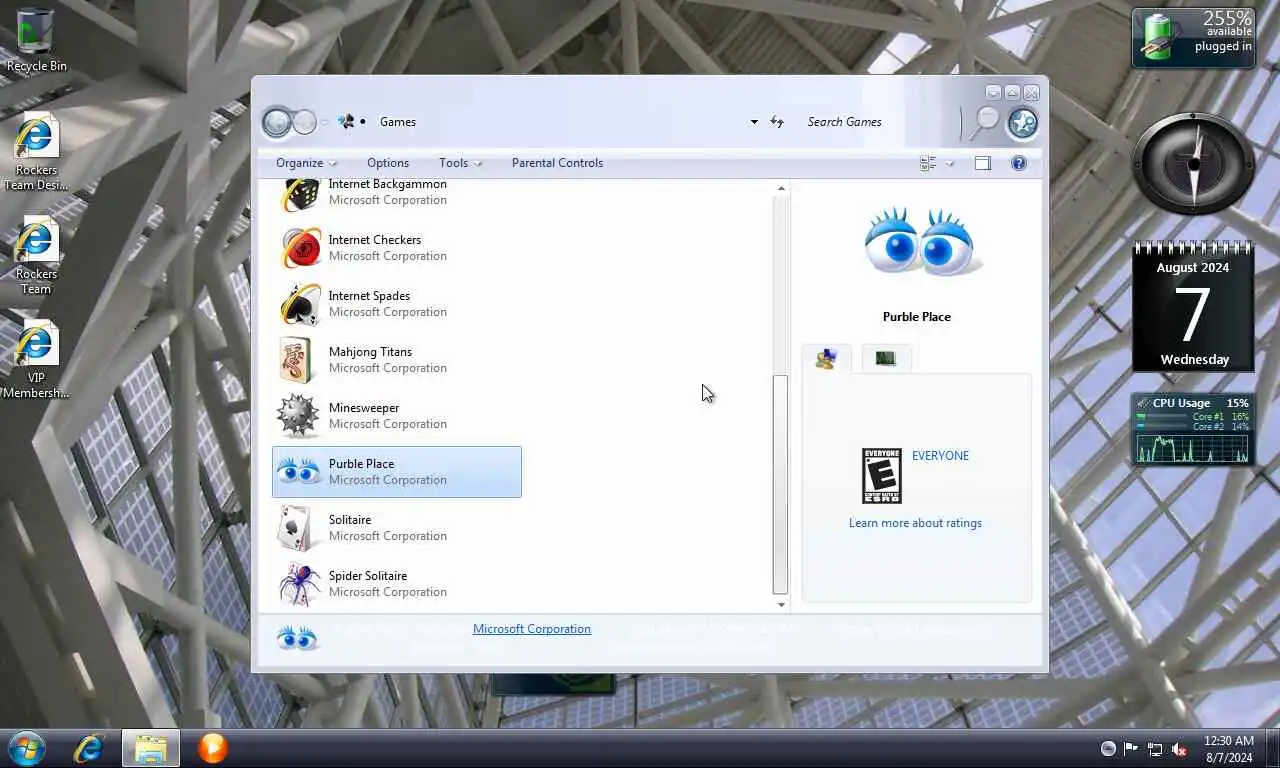Open the Rockers Team desktop shortcut
The image size is (1280, 768).
click(36, 256)
